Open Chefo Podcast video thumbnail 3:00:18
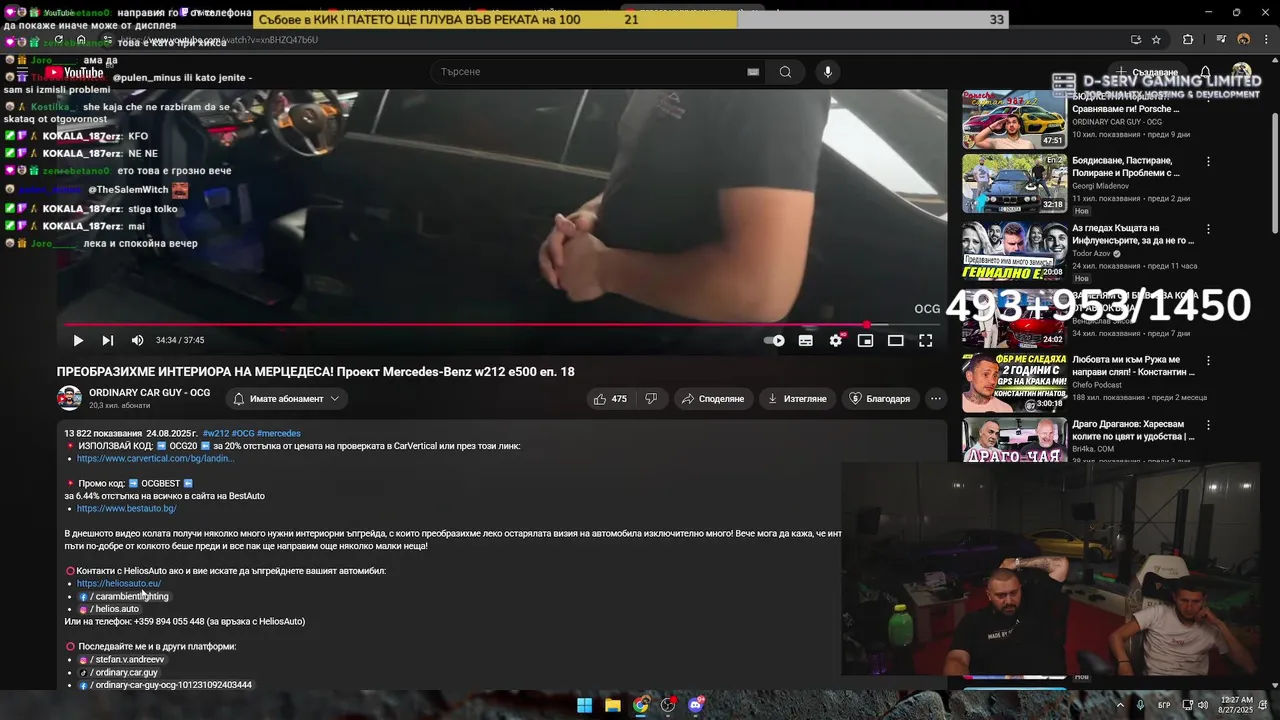The height and width of the screenshot is (720, 1280). point(1014,383)
